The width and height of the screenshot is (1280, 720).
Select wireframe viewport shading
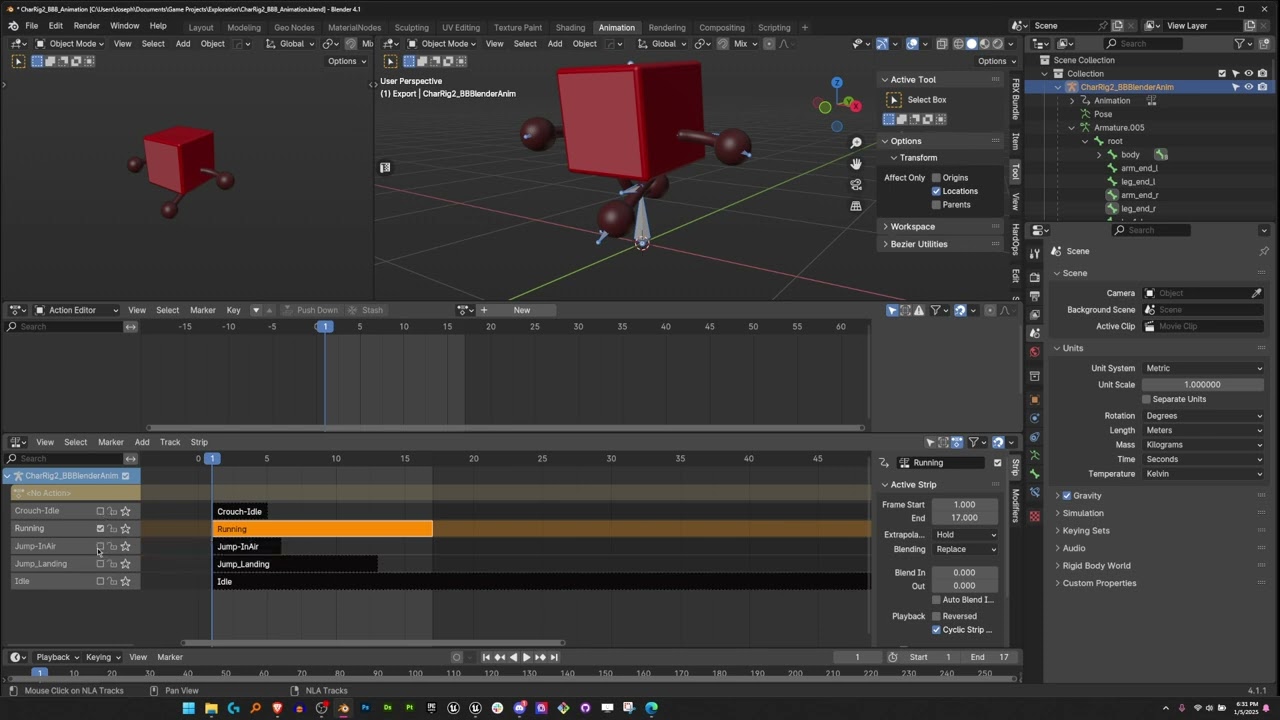tap(958, 44)
